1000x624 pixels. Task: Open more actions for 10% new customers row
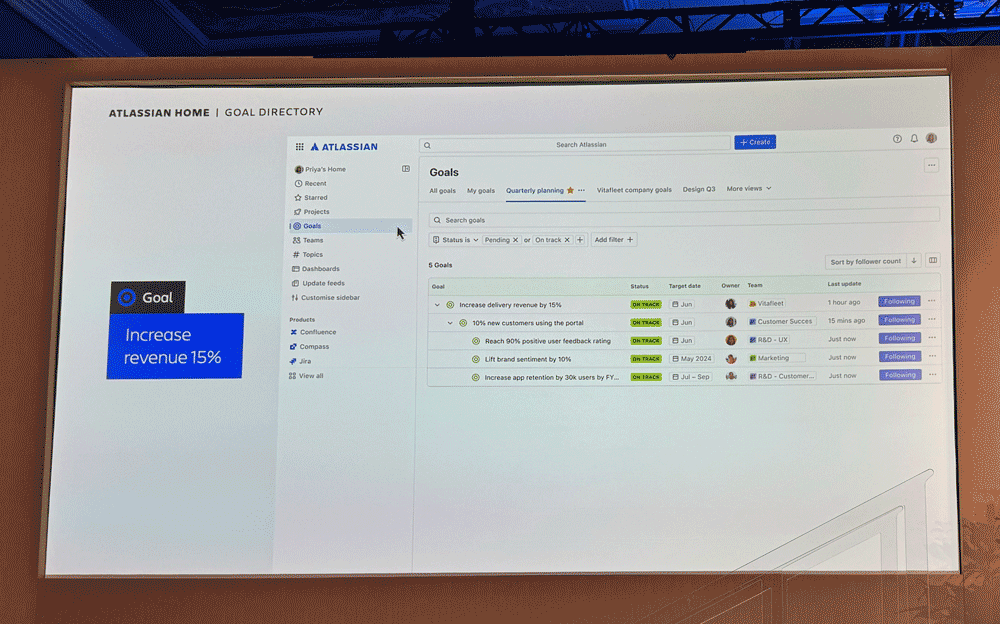(932, 319)
